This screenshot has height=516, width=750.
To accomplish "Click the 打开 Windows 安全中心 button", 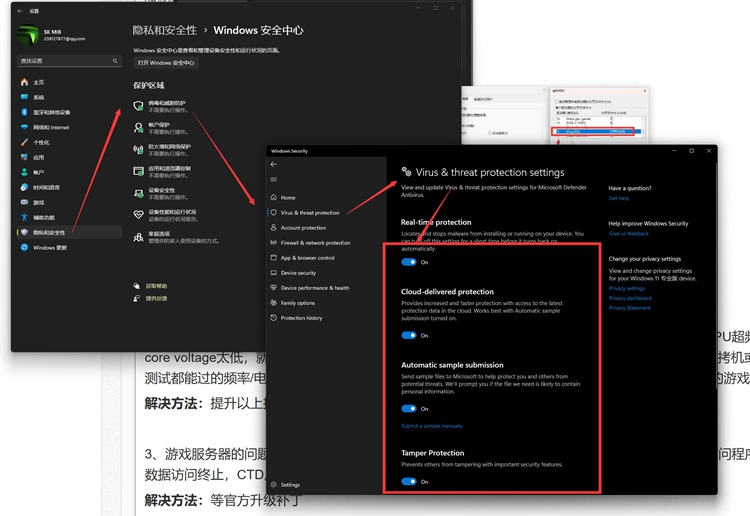I will pos(167,63).
